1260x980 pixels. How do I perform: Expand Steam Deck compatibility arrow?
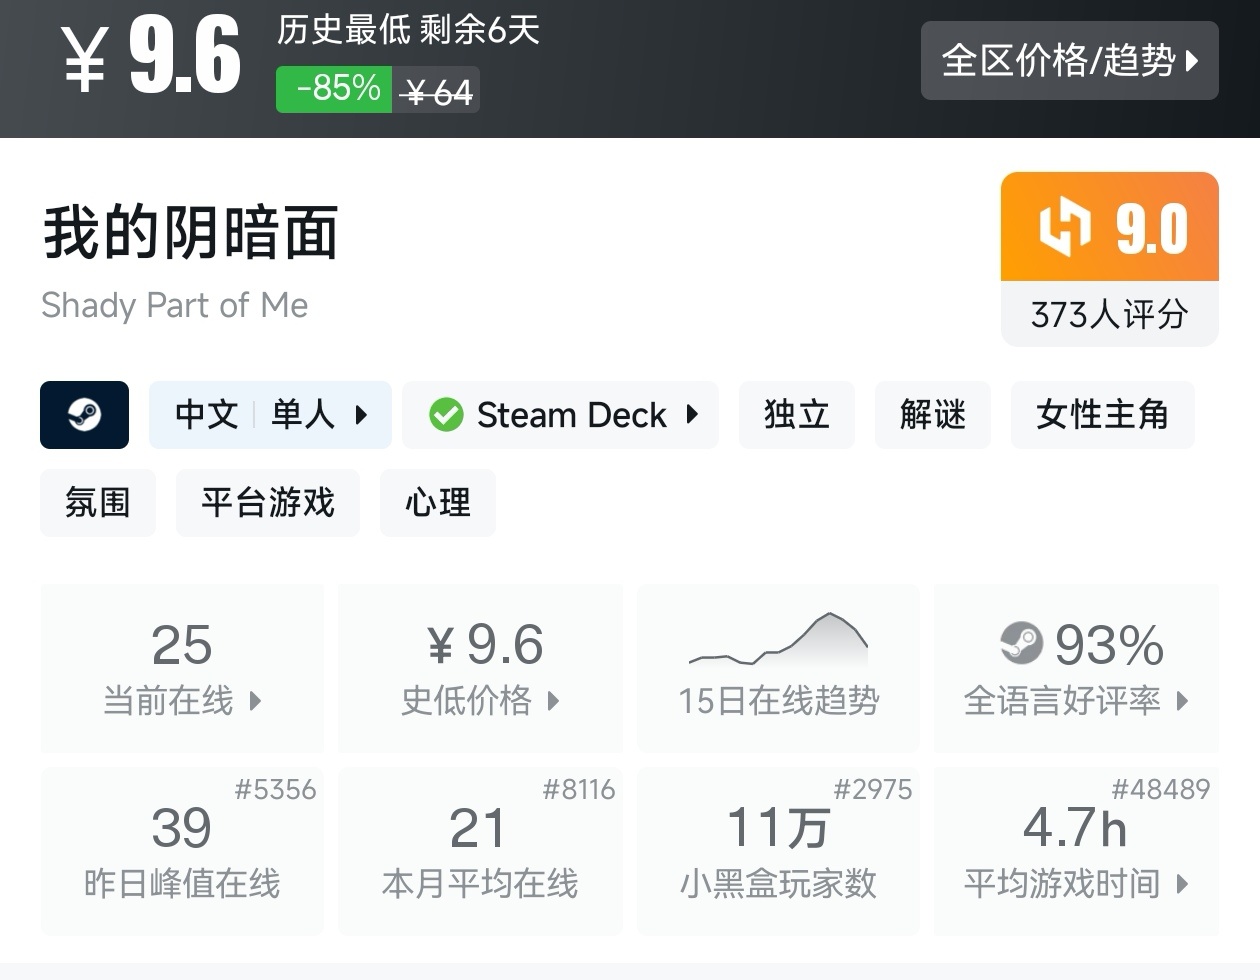[692, 415]
